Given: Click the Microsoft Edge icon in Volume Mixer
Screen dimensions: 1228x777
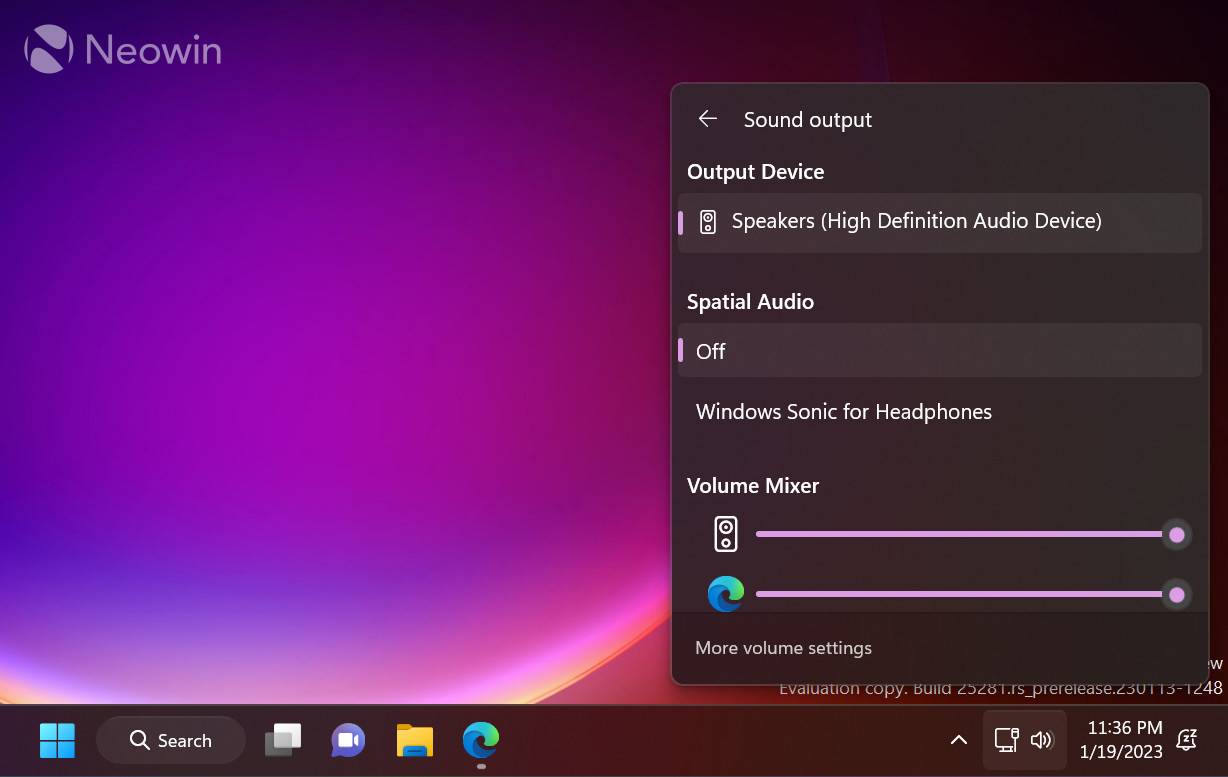Looking at the screenshot, I should [725, 593].
